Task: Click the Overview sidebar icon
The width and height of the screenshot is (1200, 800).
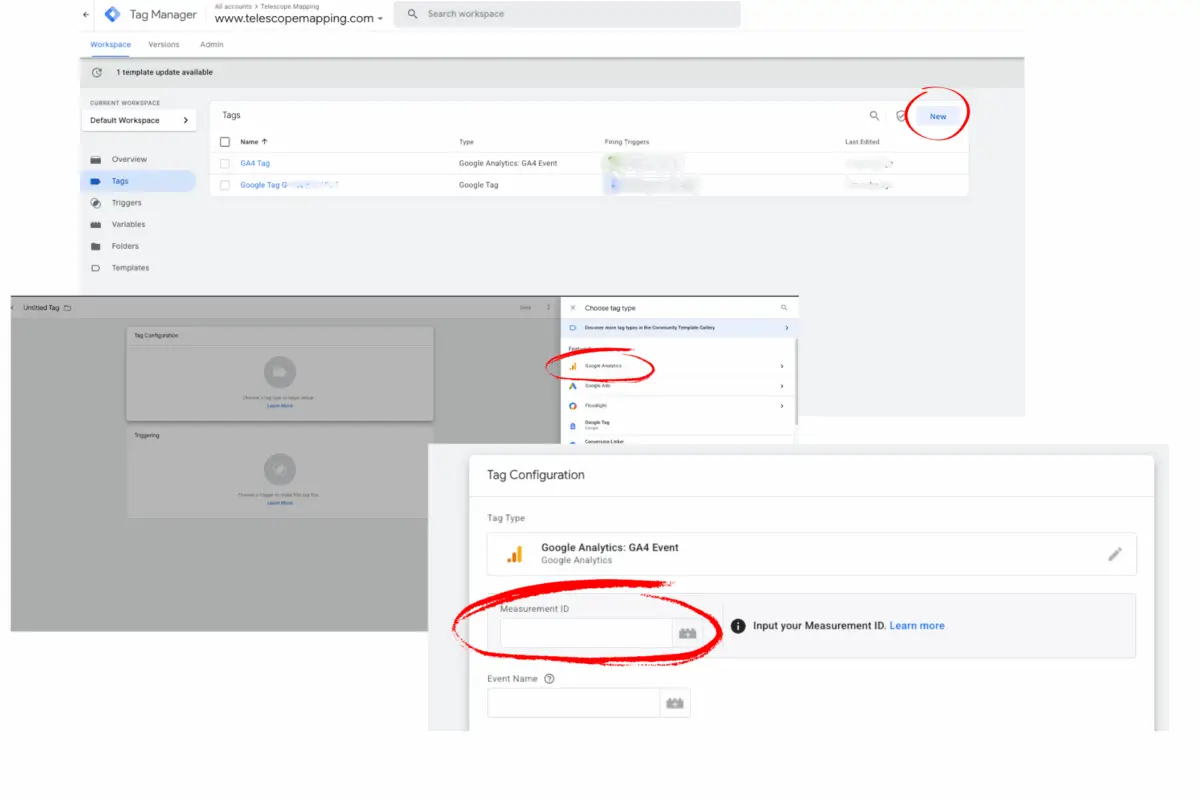Action: (x=96, y=160)
